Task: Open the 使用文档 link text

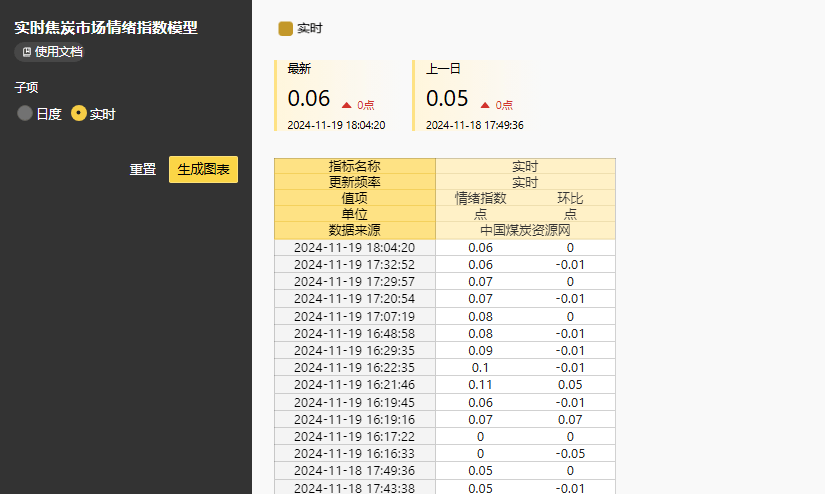Action: pos(58,52)
